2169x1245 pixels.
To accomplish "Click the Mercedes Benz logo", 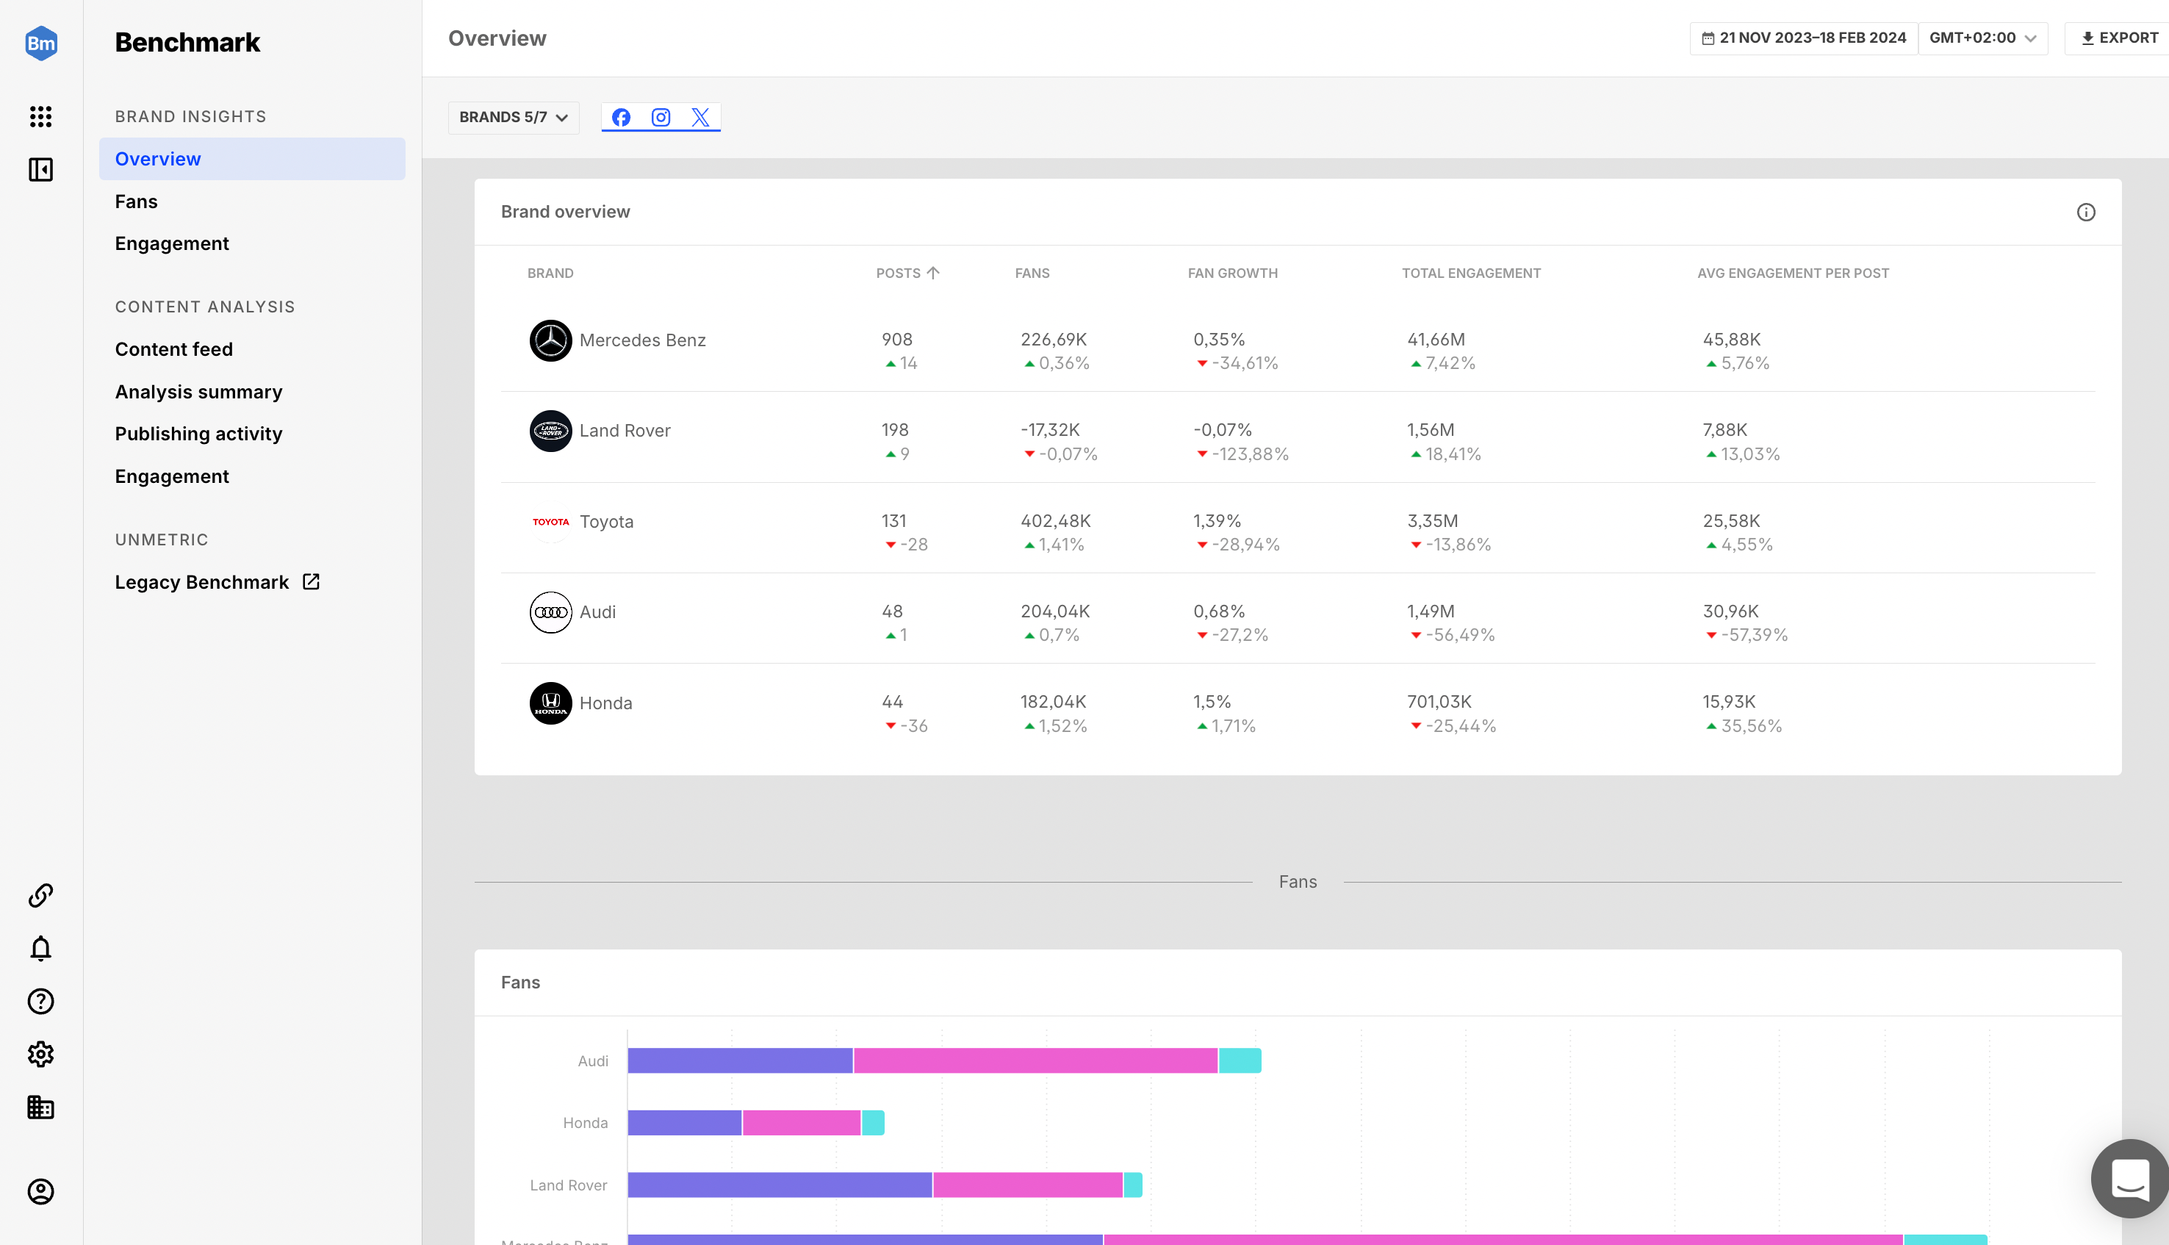I will click(550, 340).
